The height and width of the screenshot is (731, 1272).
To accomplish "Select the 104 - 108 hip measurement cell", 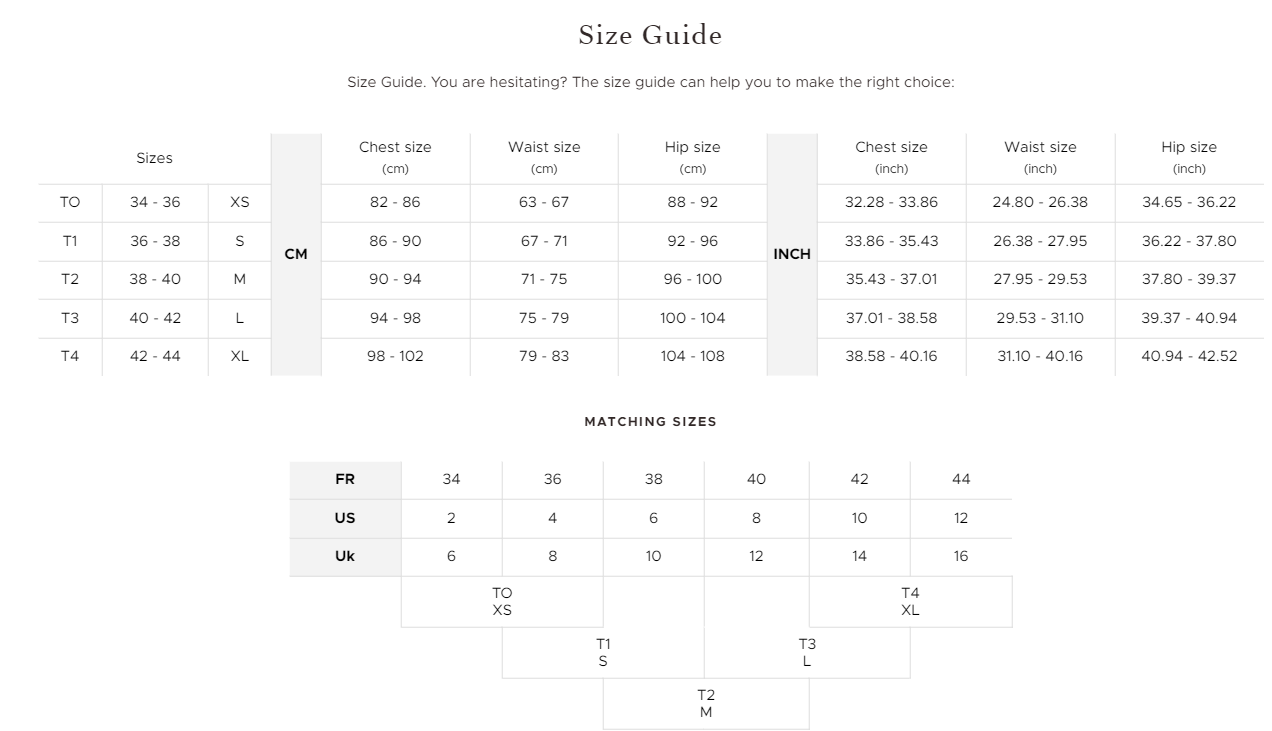I will pos(692,356).
